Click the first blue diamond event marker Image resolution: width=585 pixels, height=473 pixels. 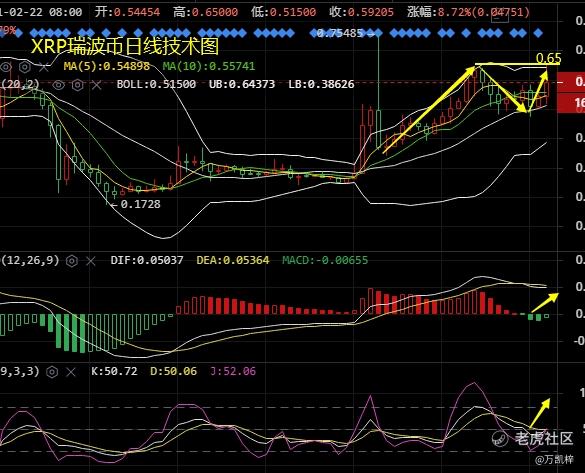1,33
